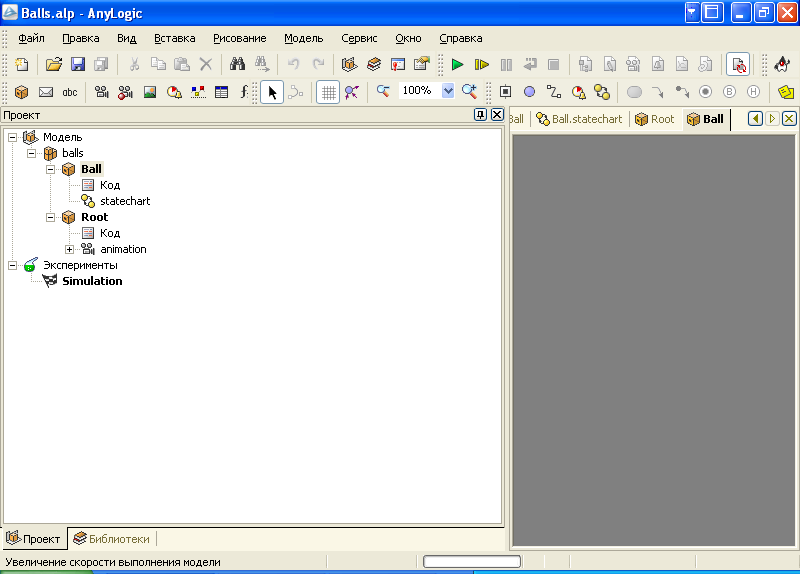This screenshot has width=800, height=574.
Task: Select statechart under Ball
Action: pos(125,201)
